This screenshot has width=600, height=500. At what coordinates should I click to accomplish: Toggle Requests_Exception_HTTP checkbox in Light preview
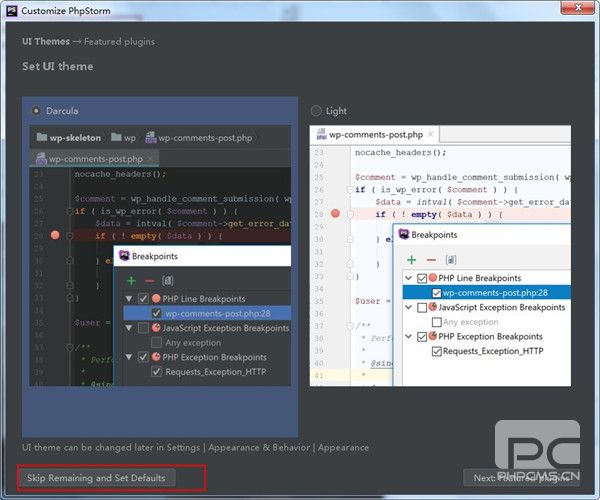437,351
